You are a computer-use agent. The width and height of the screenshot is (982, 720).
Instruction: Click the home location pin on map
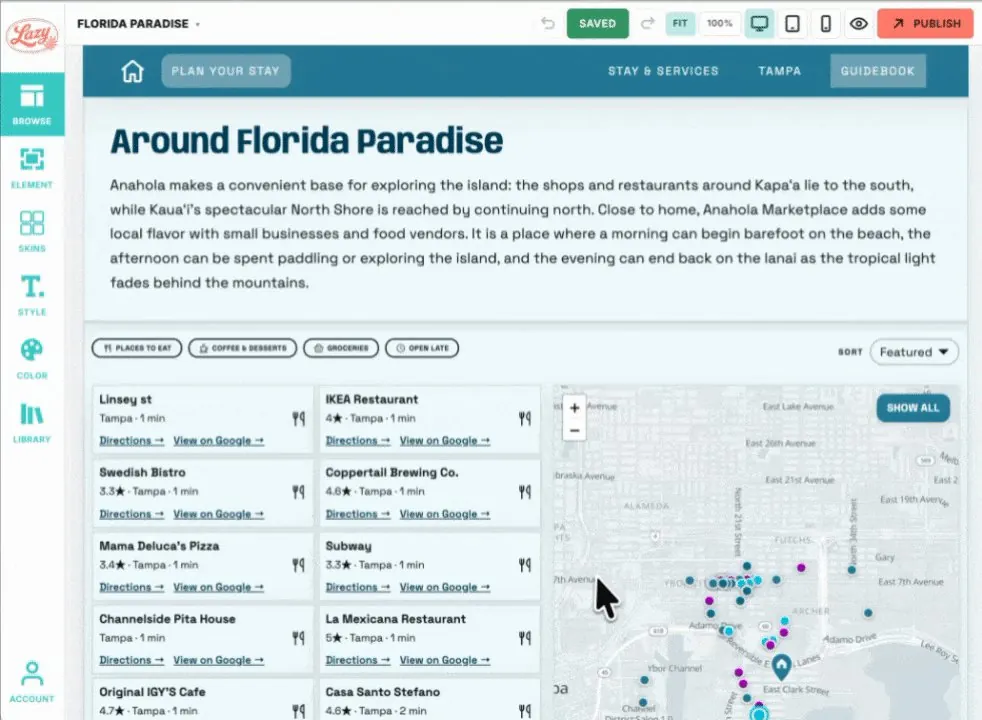click(x=781, y=667)
